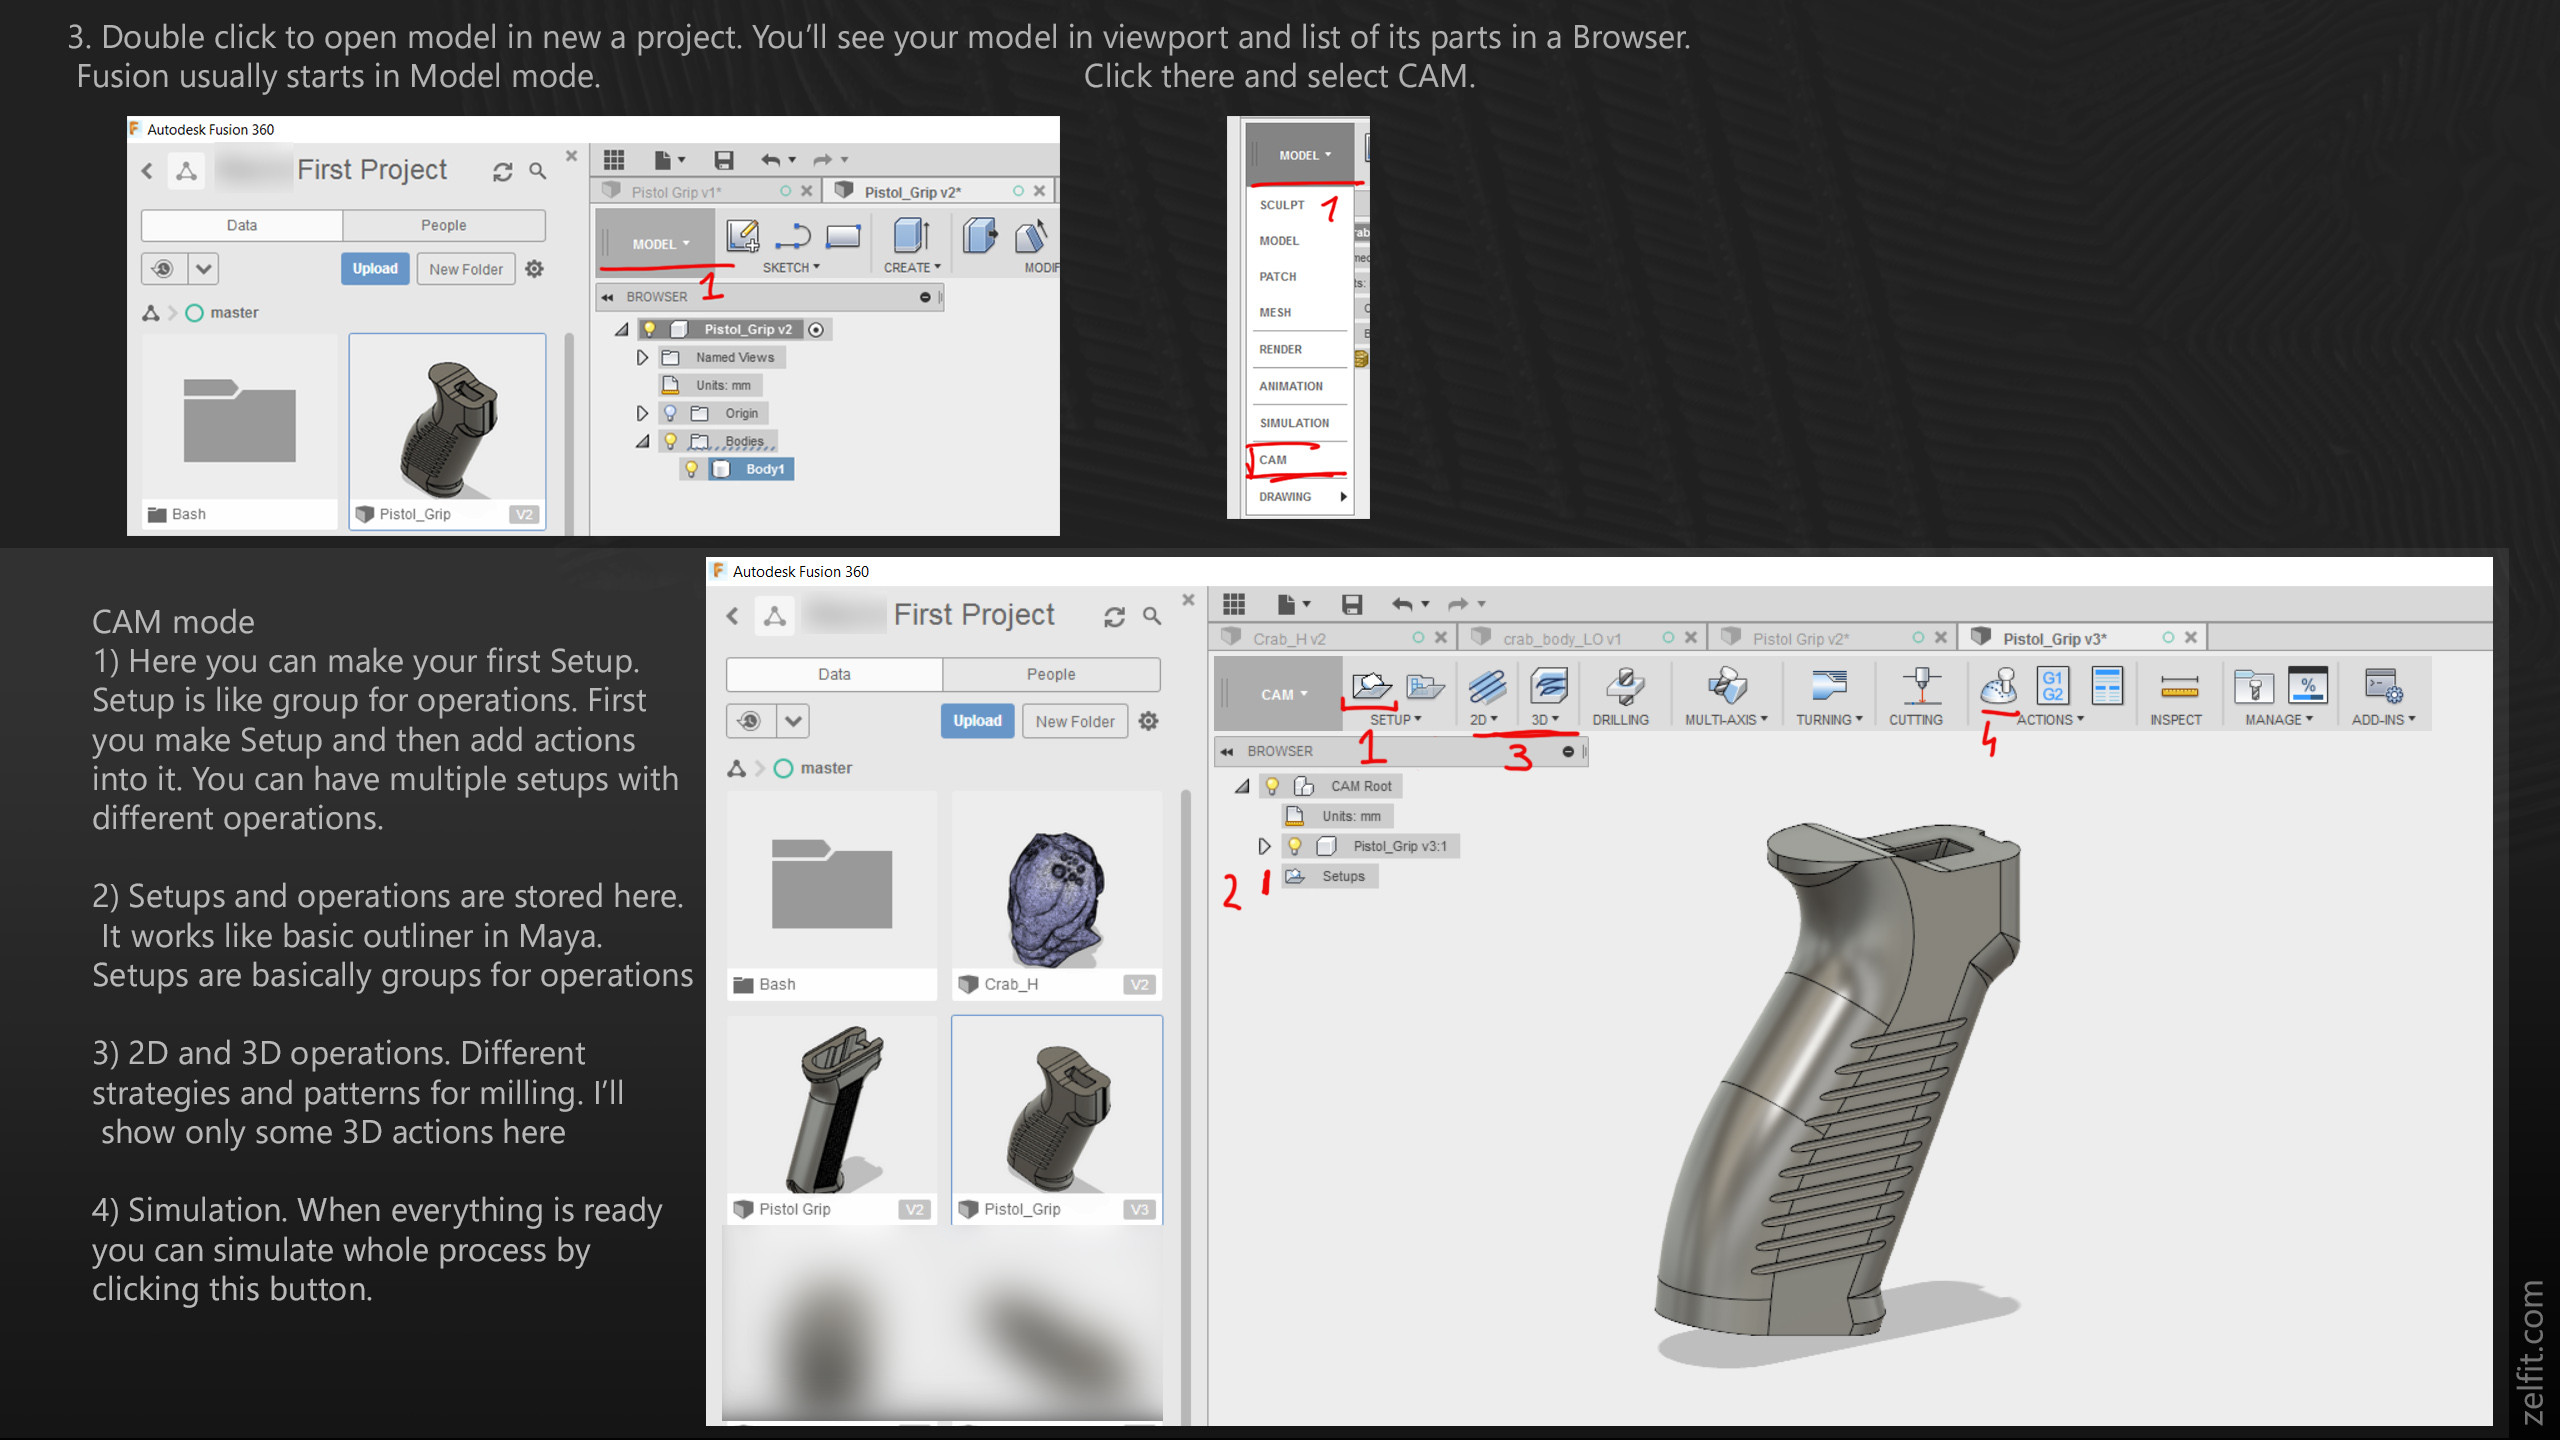The width and height of the screenshot is (2560, 1440).
Task: Click the G1 G2 Post Process icon
Action: 2052,686
